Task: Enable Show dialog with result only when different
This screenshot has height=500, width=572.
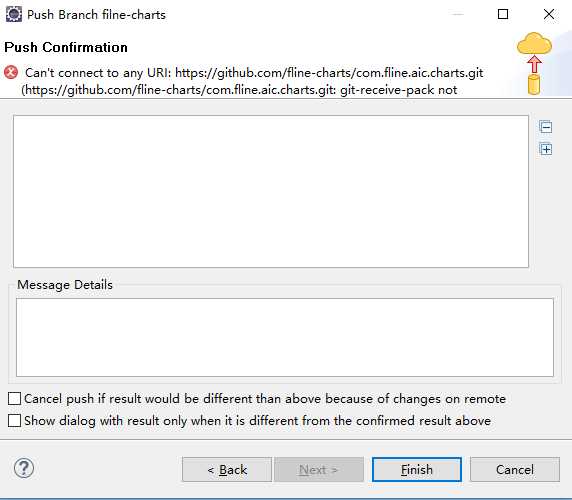Action: [15, 420]
